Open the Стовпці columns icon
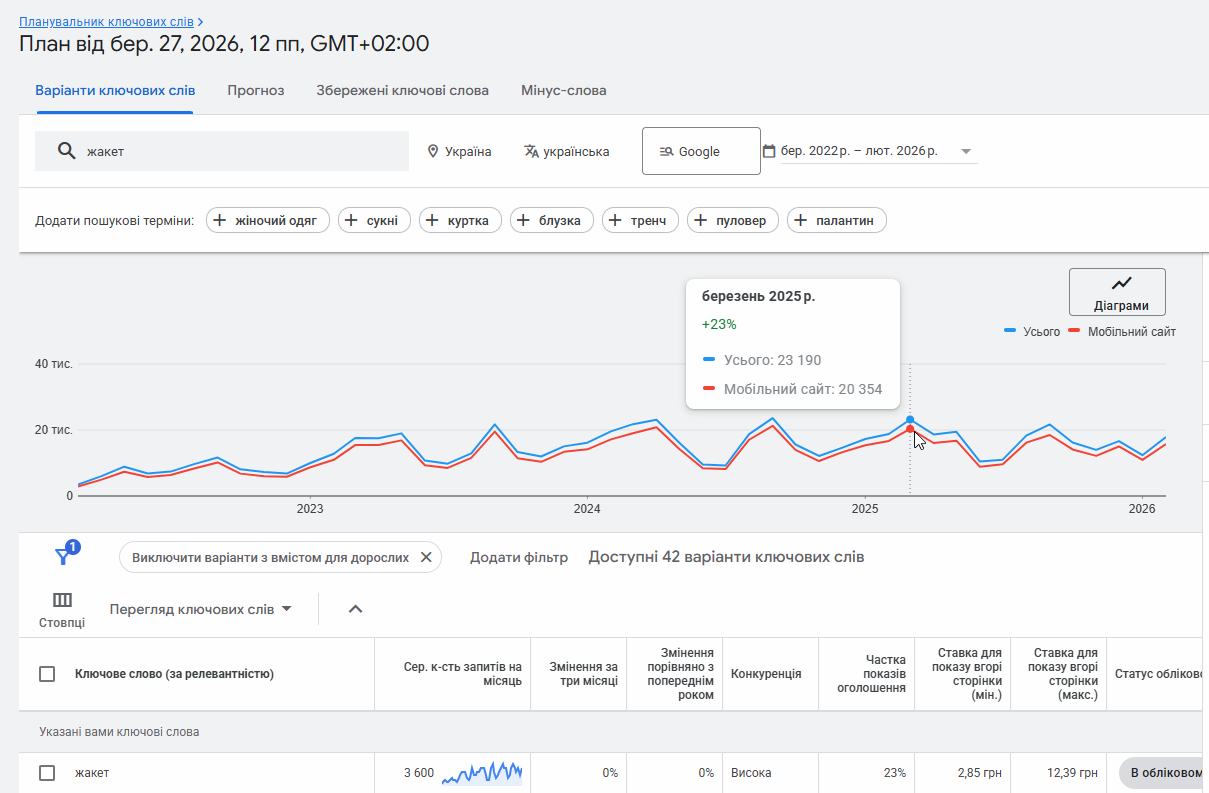1209x793 pixels. coord(62,600)
